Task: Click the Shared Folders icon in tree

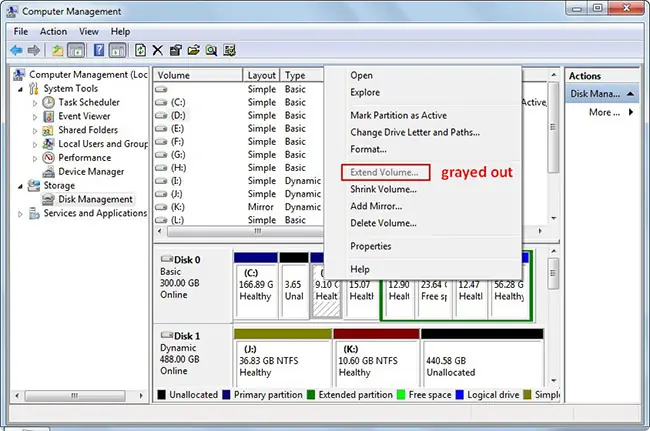Action: 48,130
